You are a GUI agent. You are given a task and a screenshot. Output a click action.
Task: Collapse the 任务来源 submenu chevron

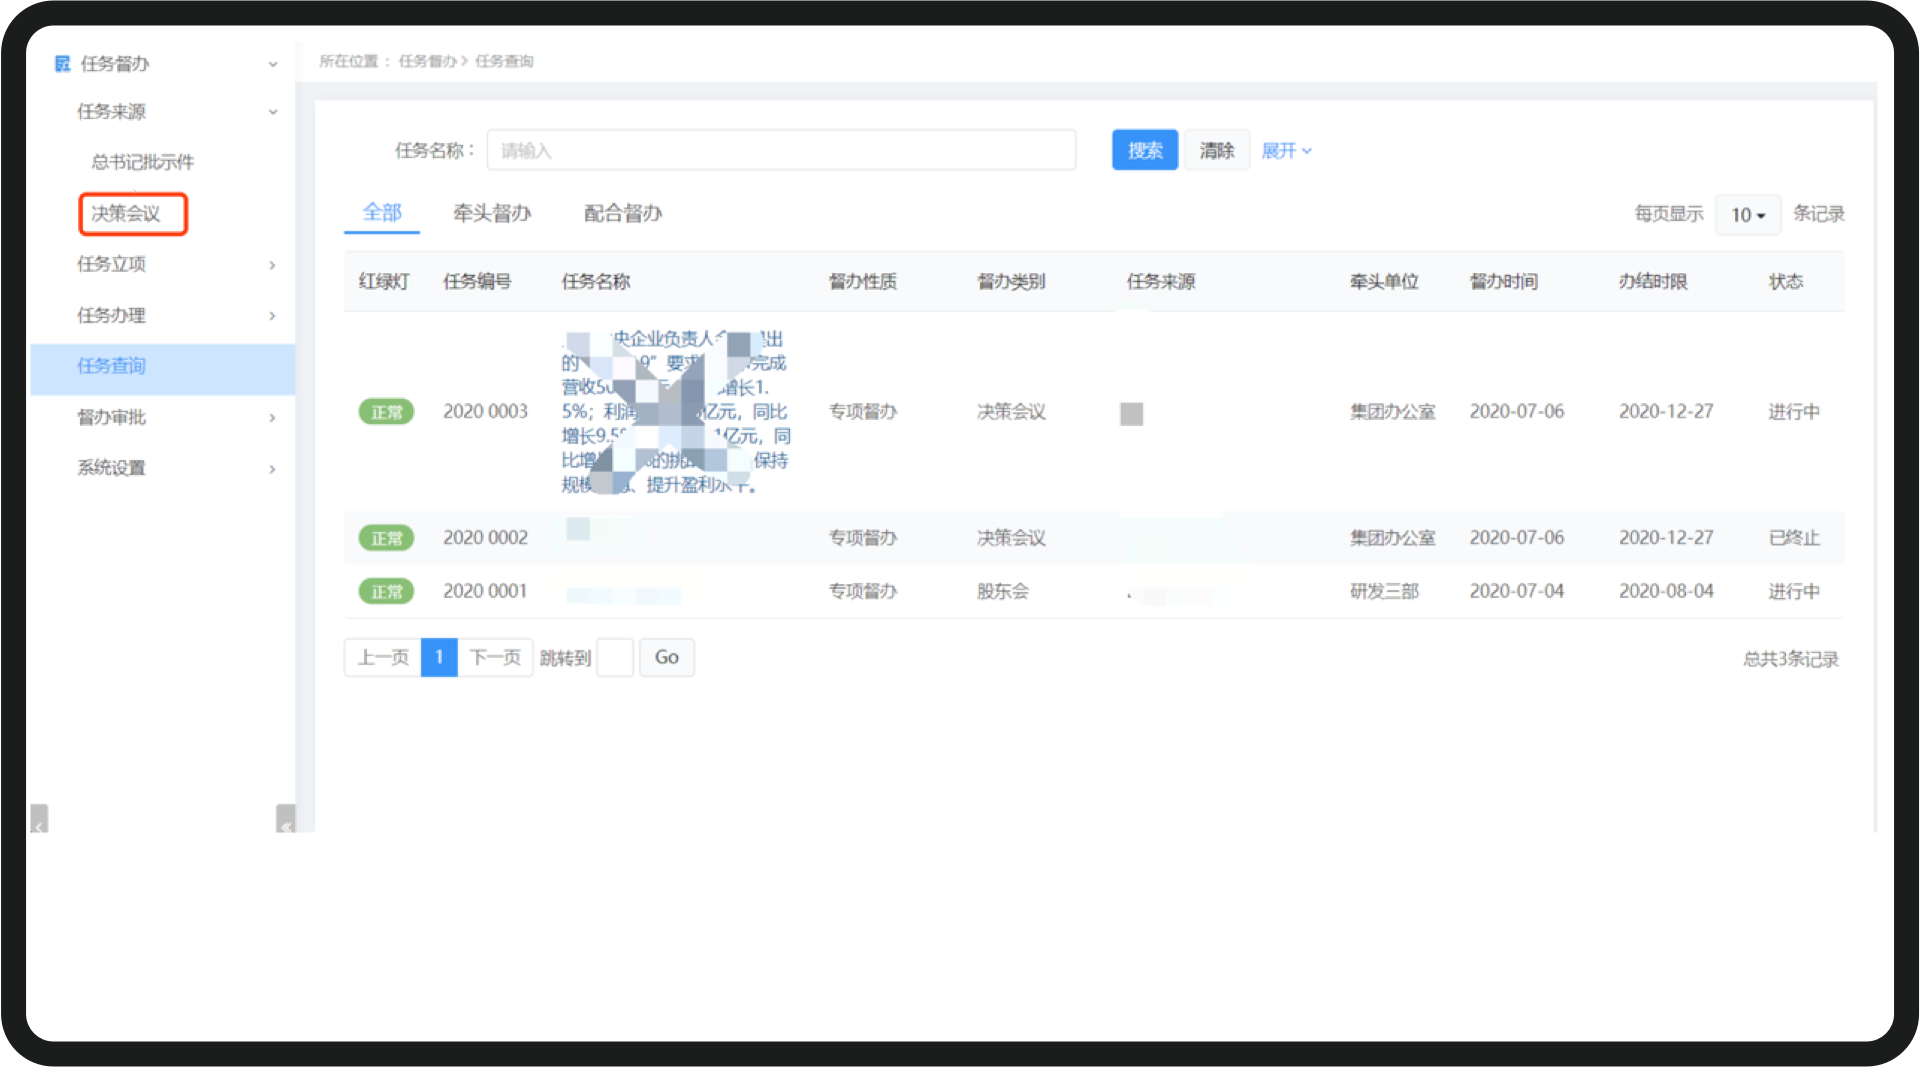click(273, 112)
